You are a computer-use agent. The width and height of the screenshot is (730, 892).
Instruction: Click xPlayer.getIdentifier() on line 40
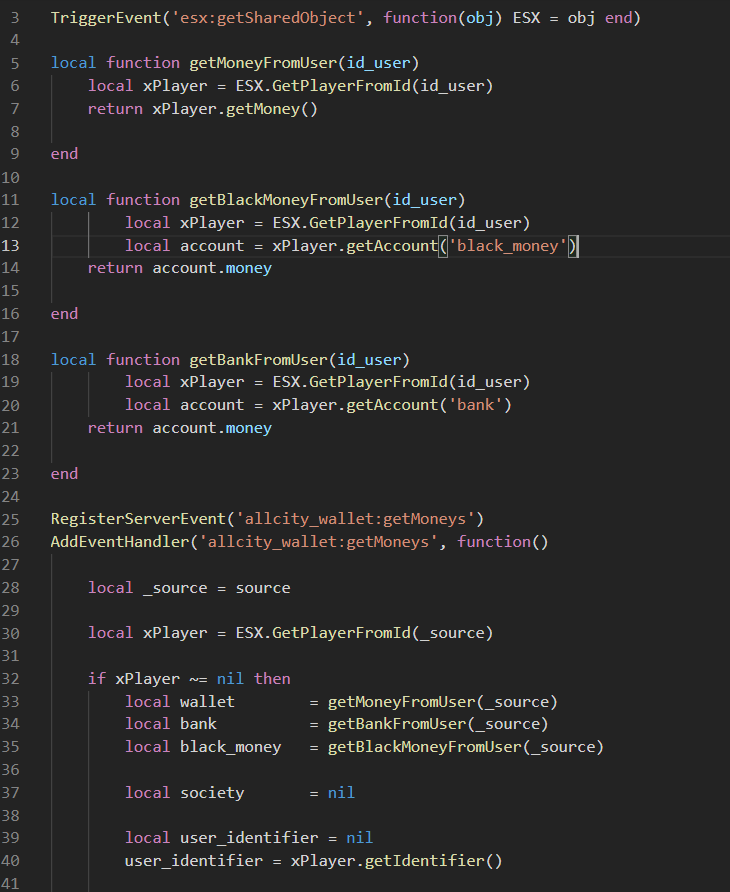pyautogui.click(x=397, y=861)
